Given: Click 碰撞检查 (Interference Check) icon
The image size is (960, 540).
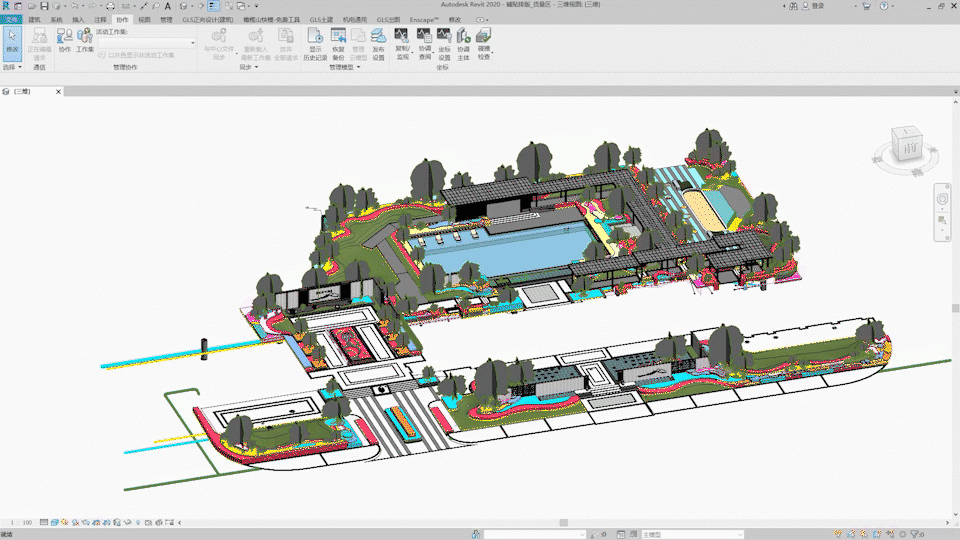Looking at the screenshot, I should [484, 39].
